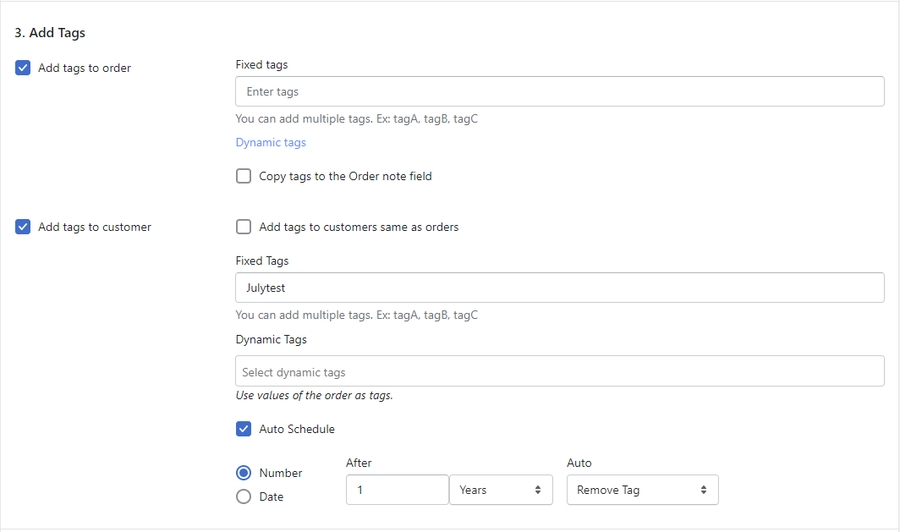
Task: Disable the Auto Schedule checkbox
Action: click(244, 429)
